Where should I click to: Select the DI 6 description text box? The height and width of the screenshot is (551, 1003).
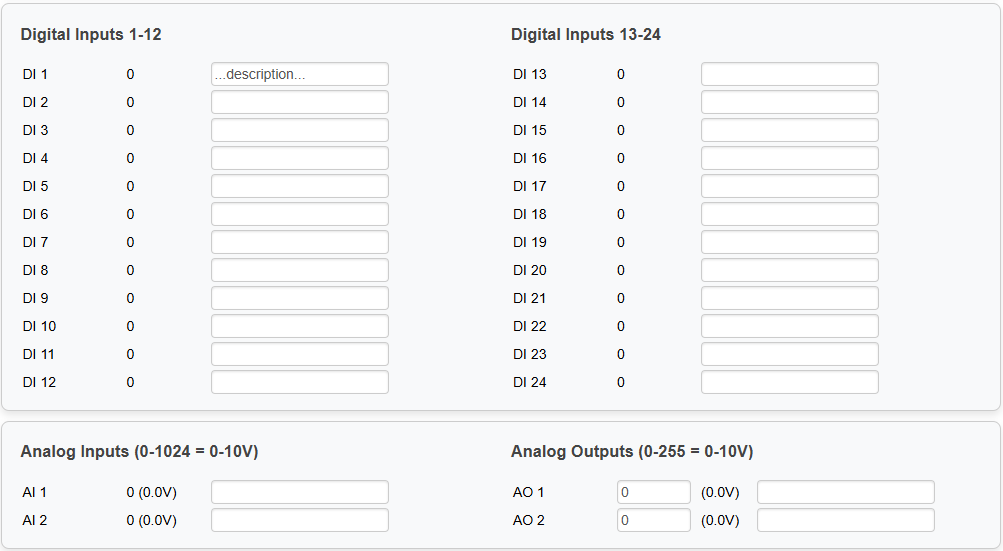(299, 214)
